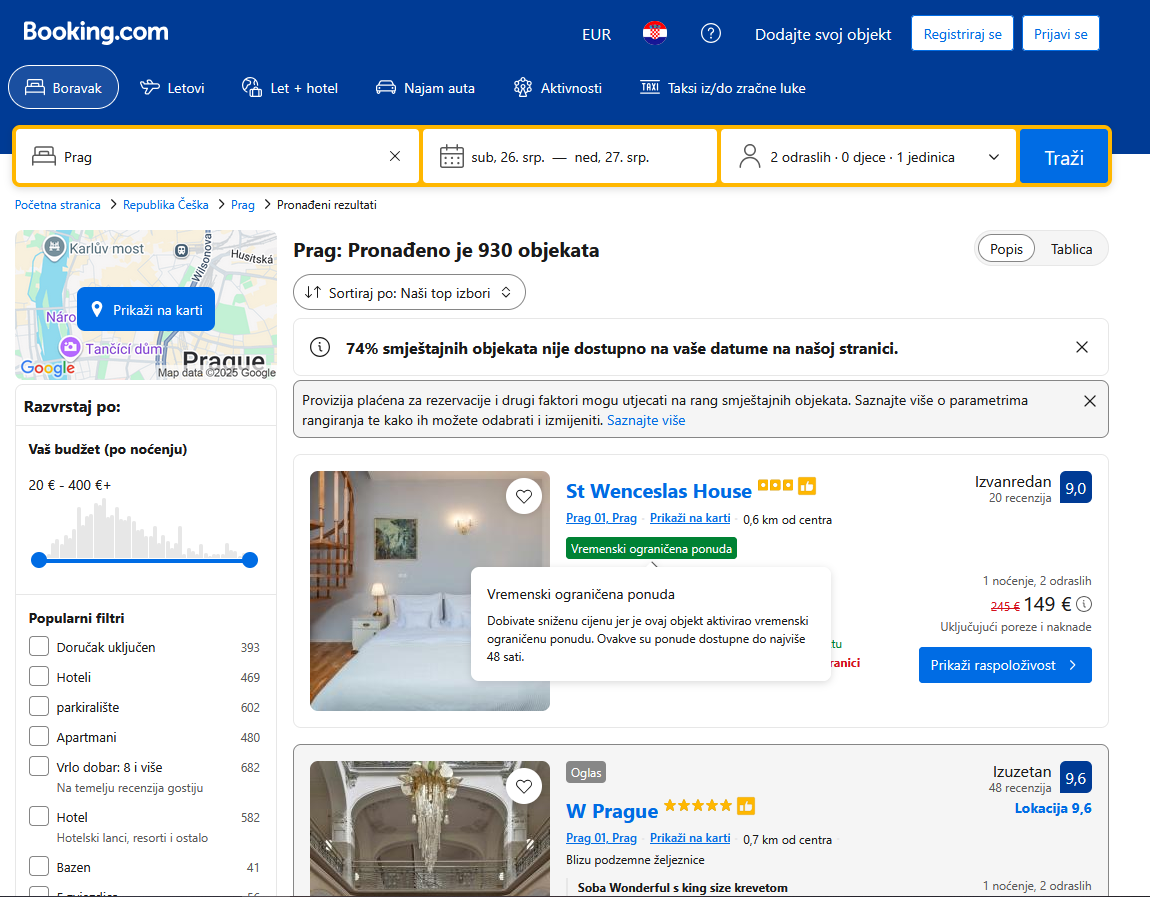This screenshot has height=897, width=1150.
Task: Open the Saznajte više link
Action: coord(646,420)
